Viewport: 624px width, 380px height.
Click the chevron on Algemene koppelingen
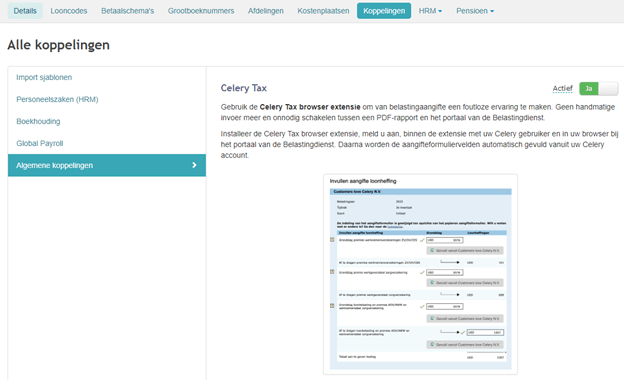pos(194,165)
